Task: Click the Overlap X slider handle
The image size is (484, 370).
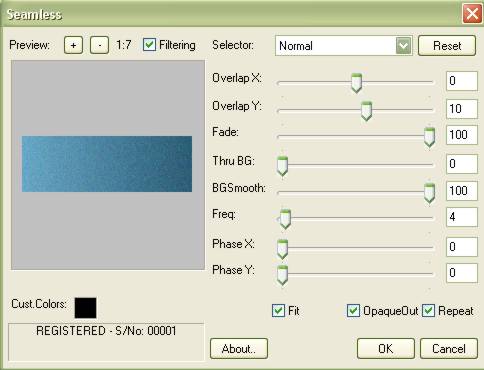Action: 356,83
